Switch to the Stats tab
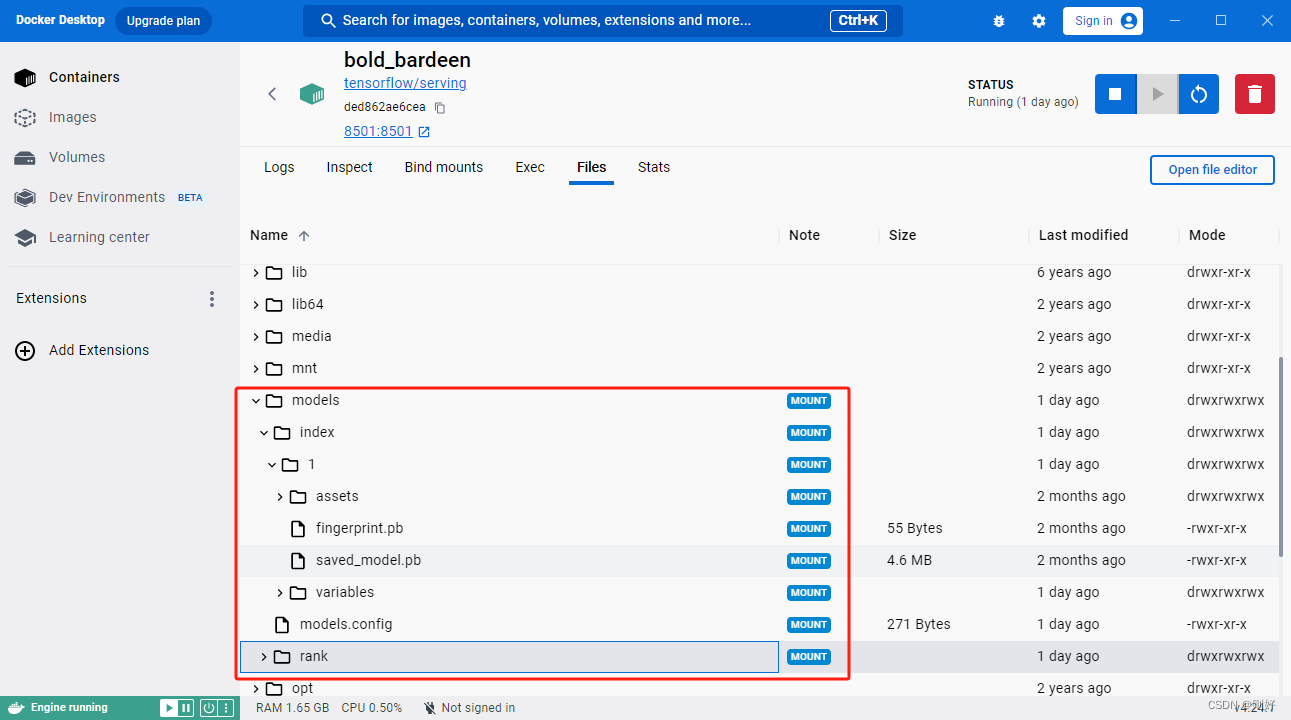 pyautogui.click(x=654, y=167)
